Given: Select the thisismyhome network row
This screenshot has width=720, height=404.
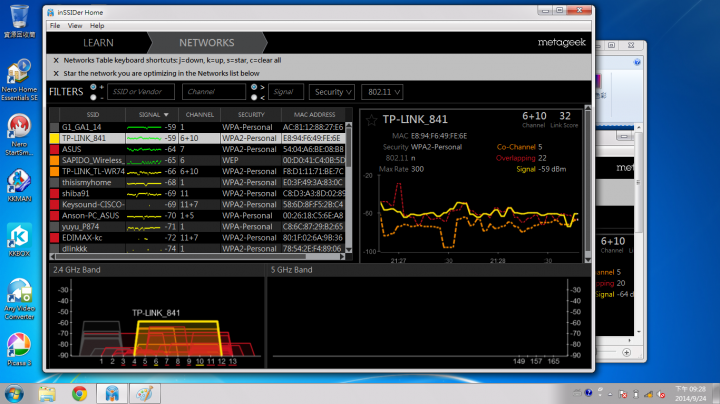Looking at the screenshot, I should 197,182.
